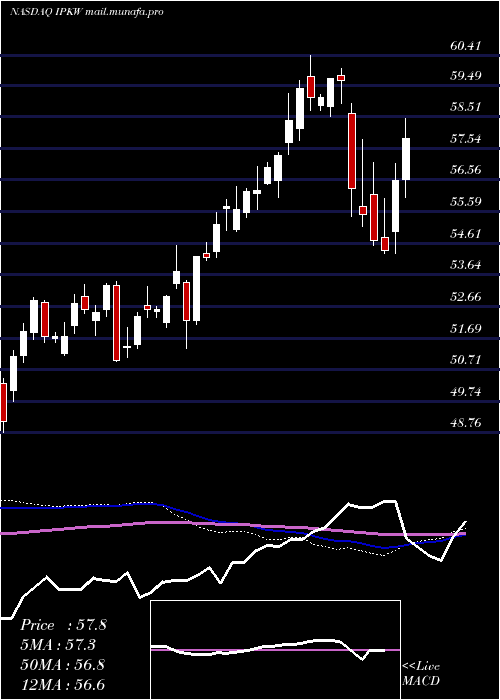Click the 50MA : 56.8 readout

tap(63, 664)
